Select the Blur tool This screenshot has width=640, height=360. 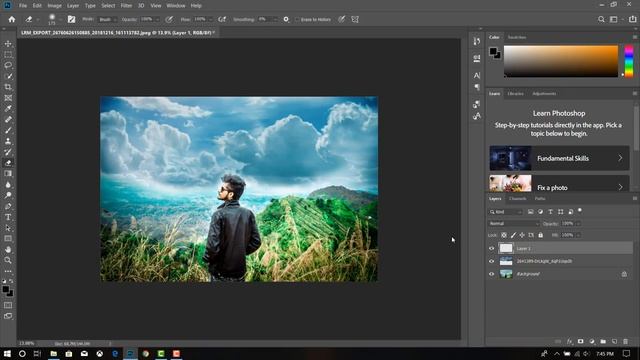(8, 184)
